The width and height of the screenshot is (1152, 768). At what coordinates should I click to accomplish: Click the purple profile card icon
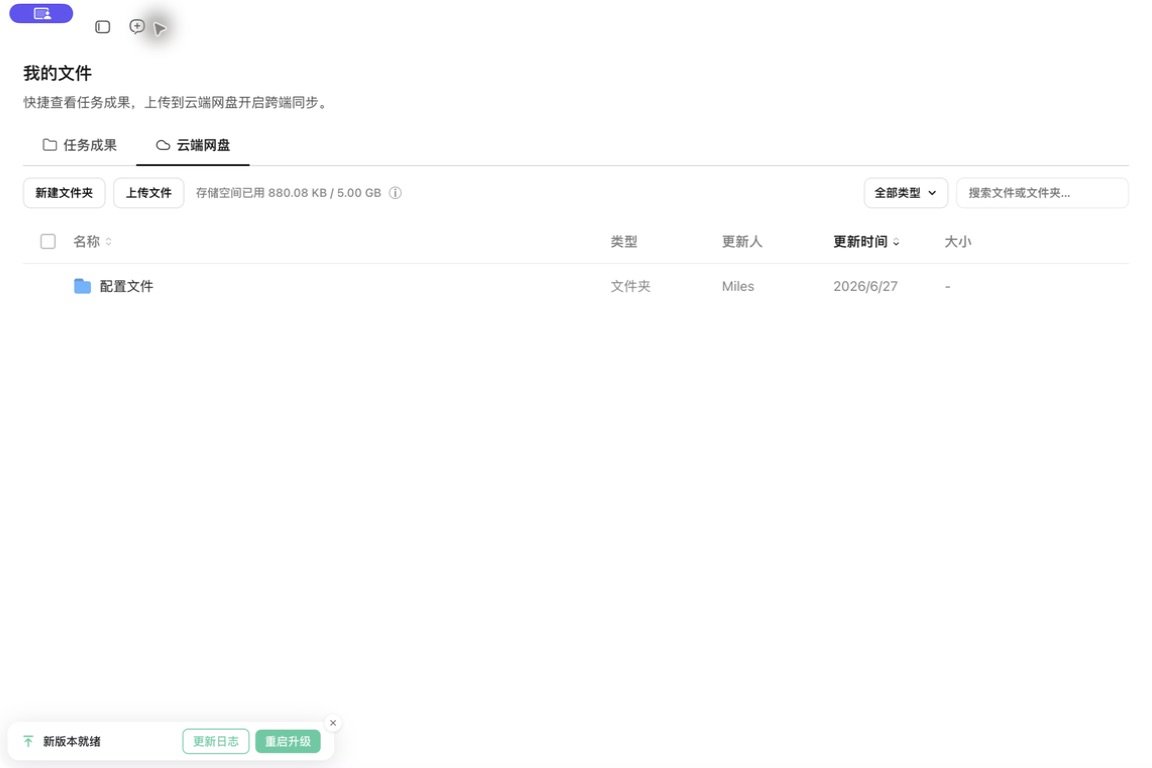point(41,13)
